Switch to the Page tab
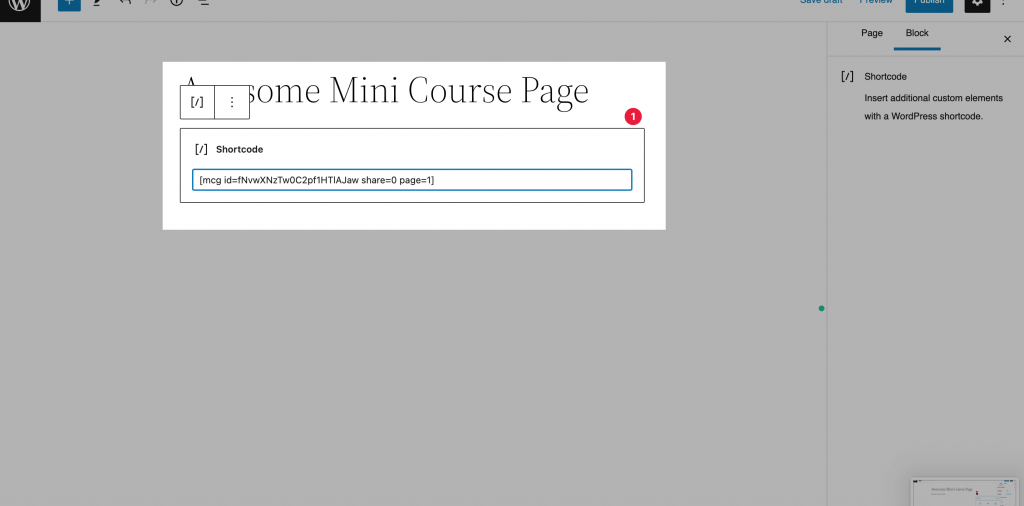Image resolution: width=1024 pixels, height=506 pixels. [x=872, y=33]
